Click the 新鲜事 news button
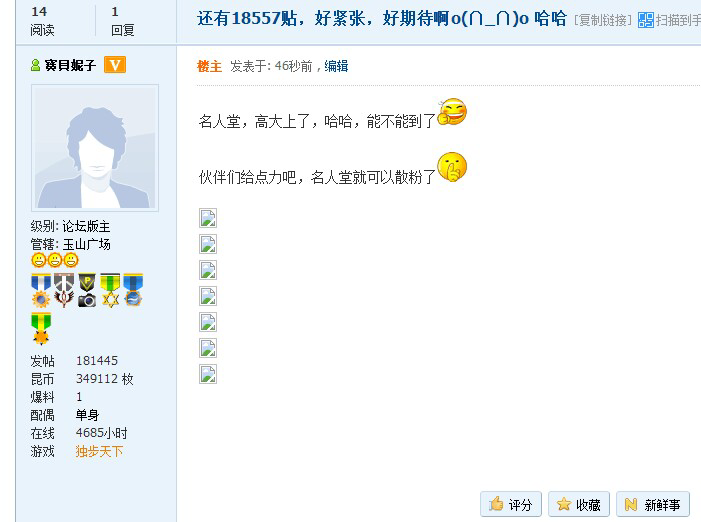Screen dimensions: 701x522 (653, 505)
